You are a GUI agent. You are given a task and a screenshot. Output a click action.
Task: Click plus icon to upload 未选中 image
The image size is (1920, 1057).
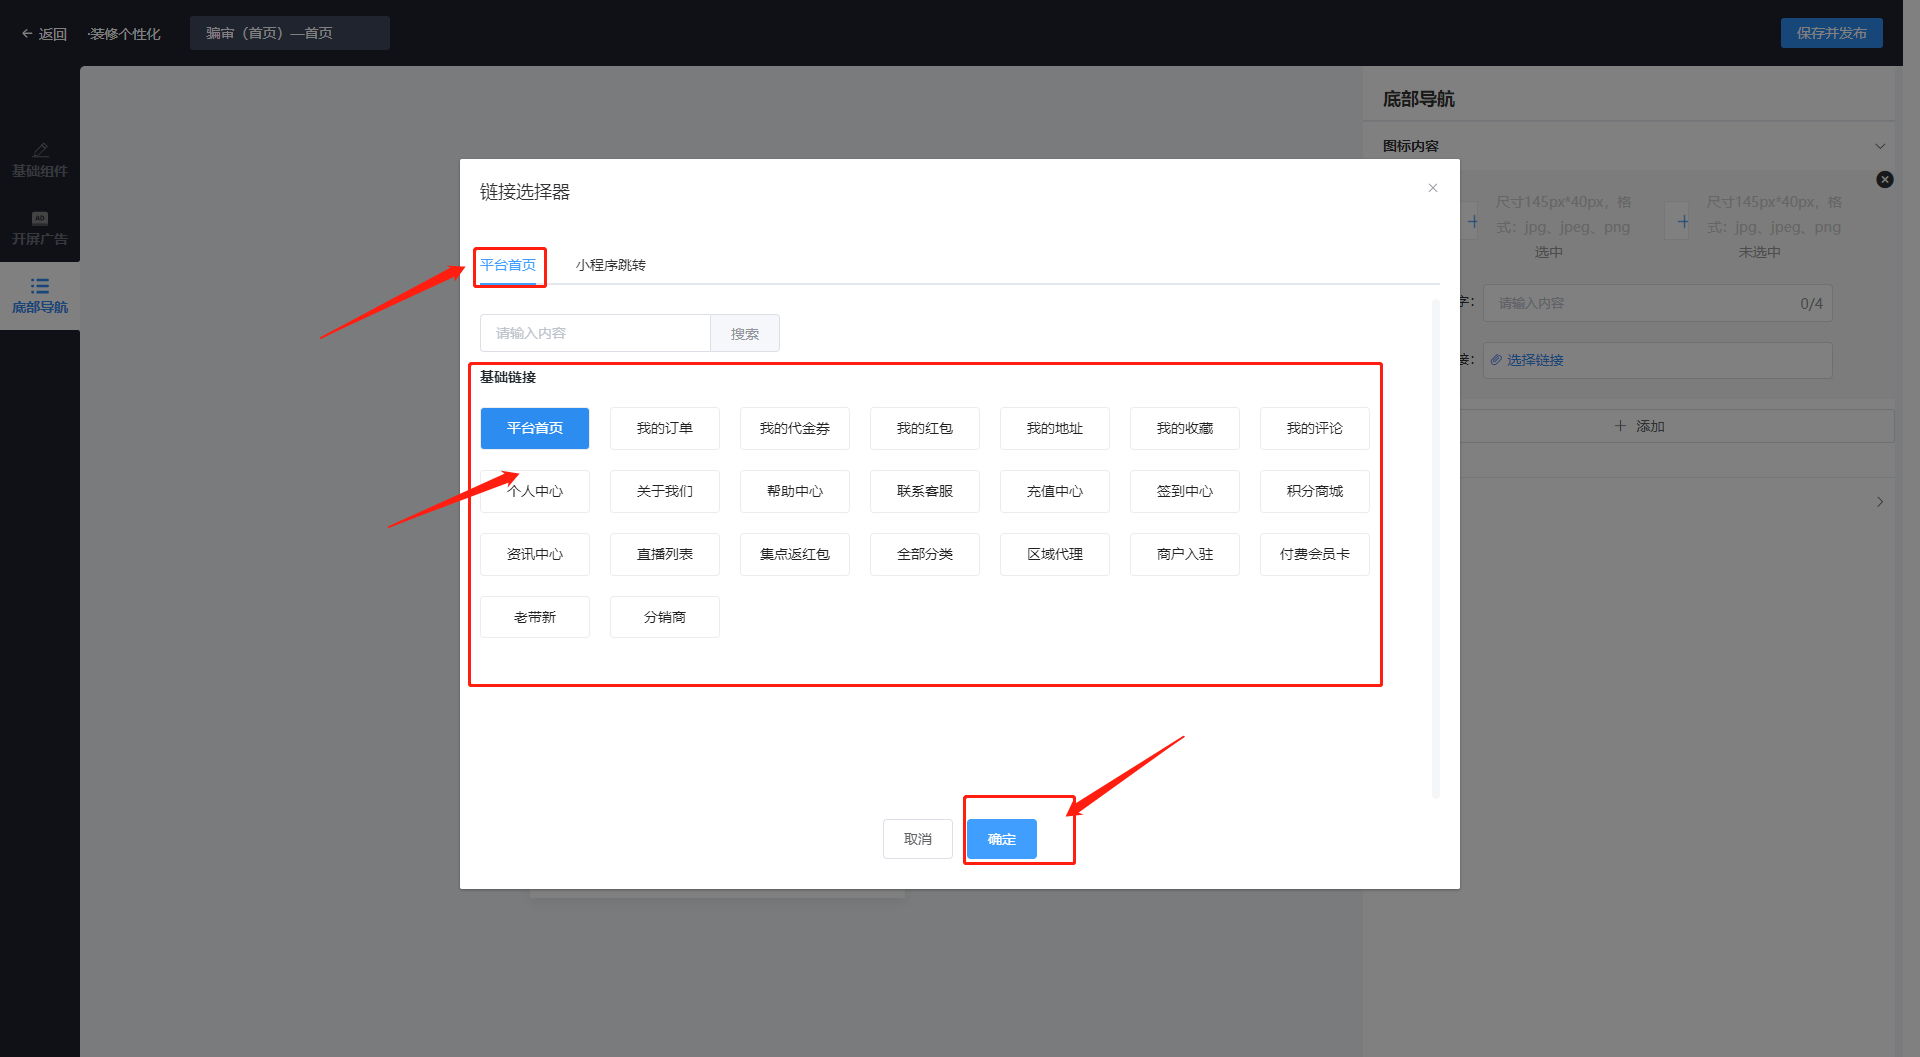click(x=1683, y=221)
